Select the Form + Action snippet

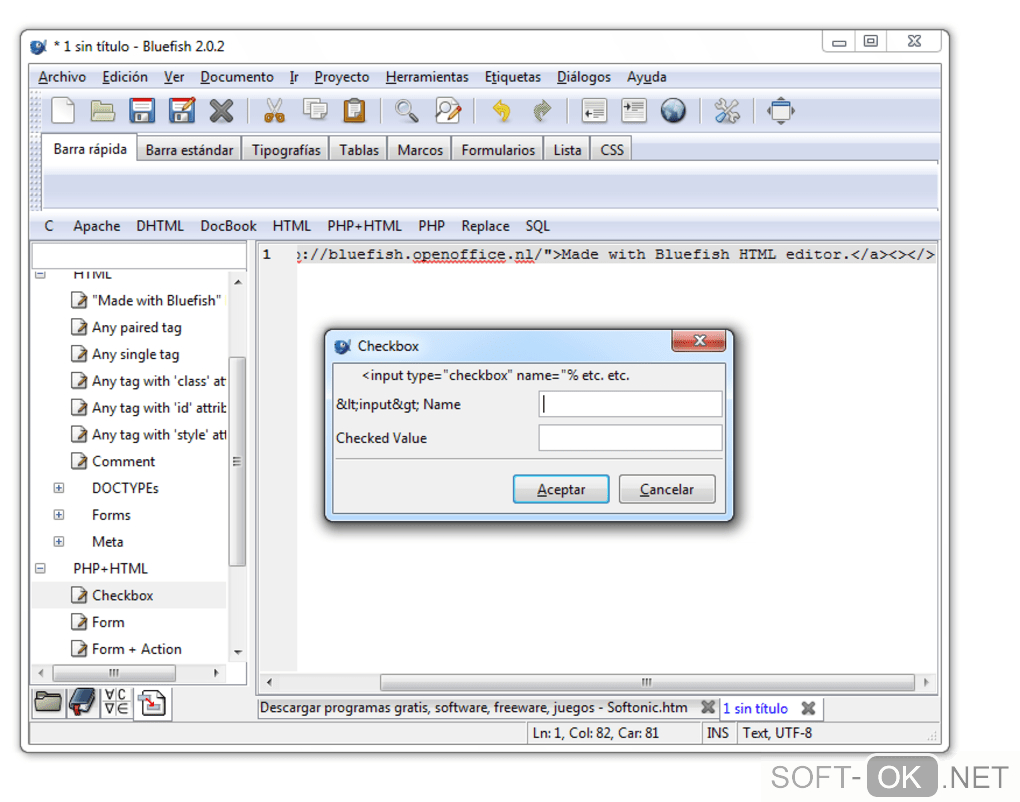click(127, 648)
